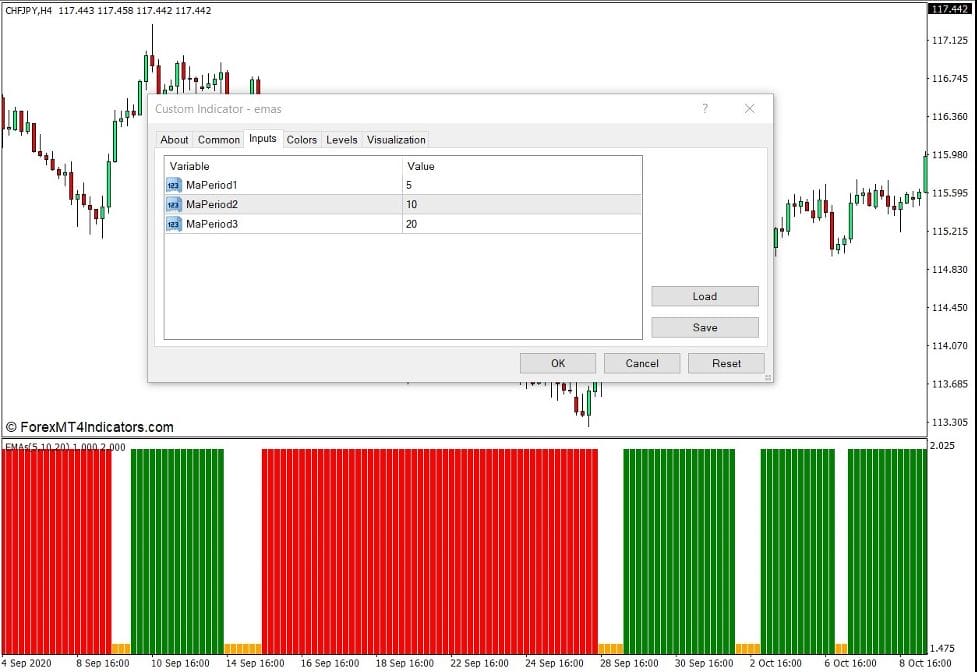
Task: Click the dialog help question mark
Action: click(705, 108)
